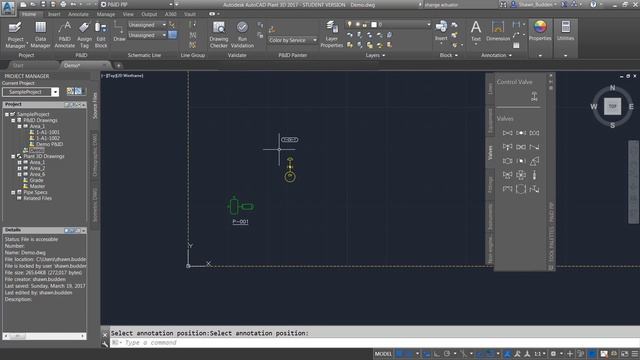Open the annotation scale 1:1 dropdown

click(x=540, y=353)
